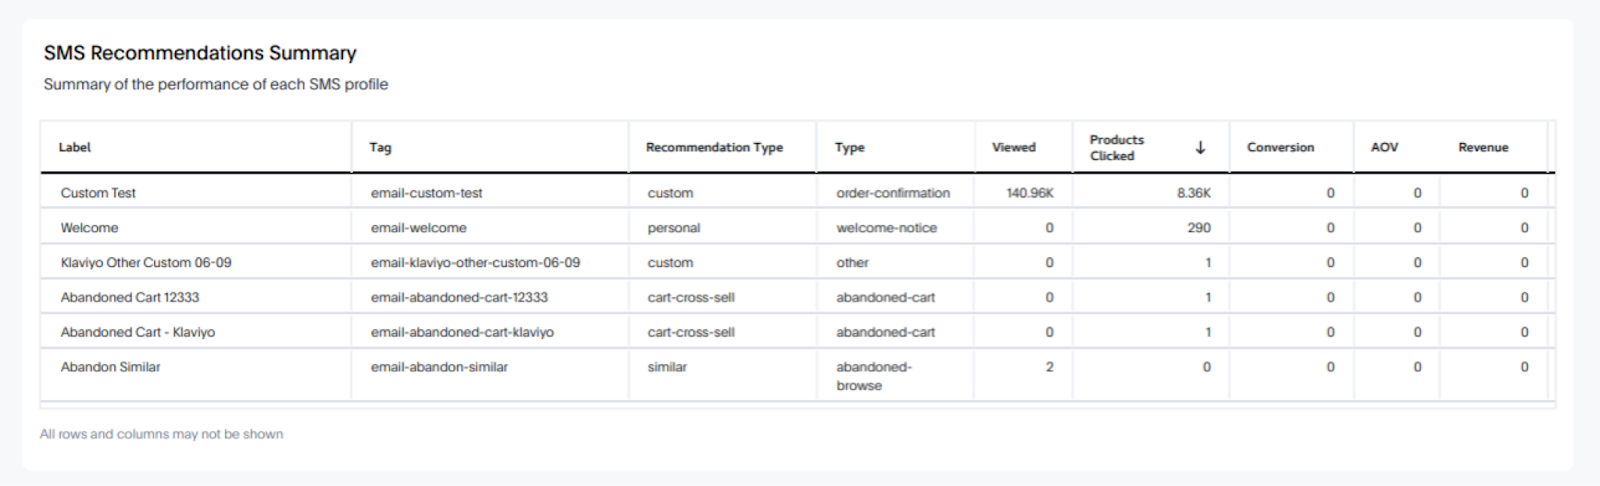Sort by the Revenue column header
Screen dimensions: 1600x486
(x=1483, y=148)
